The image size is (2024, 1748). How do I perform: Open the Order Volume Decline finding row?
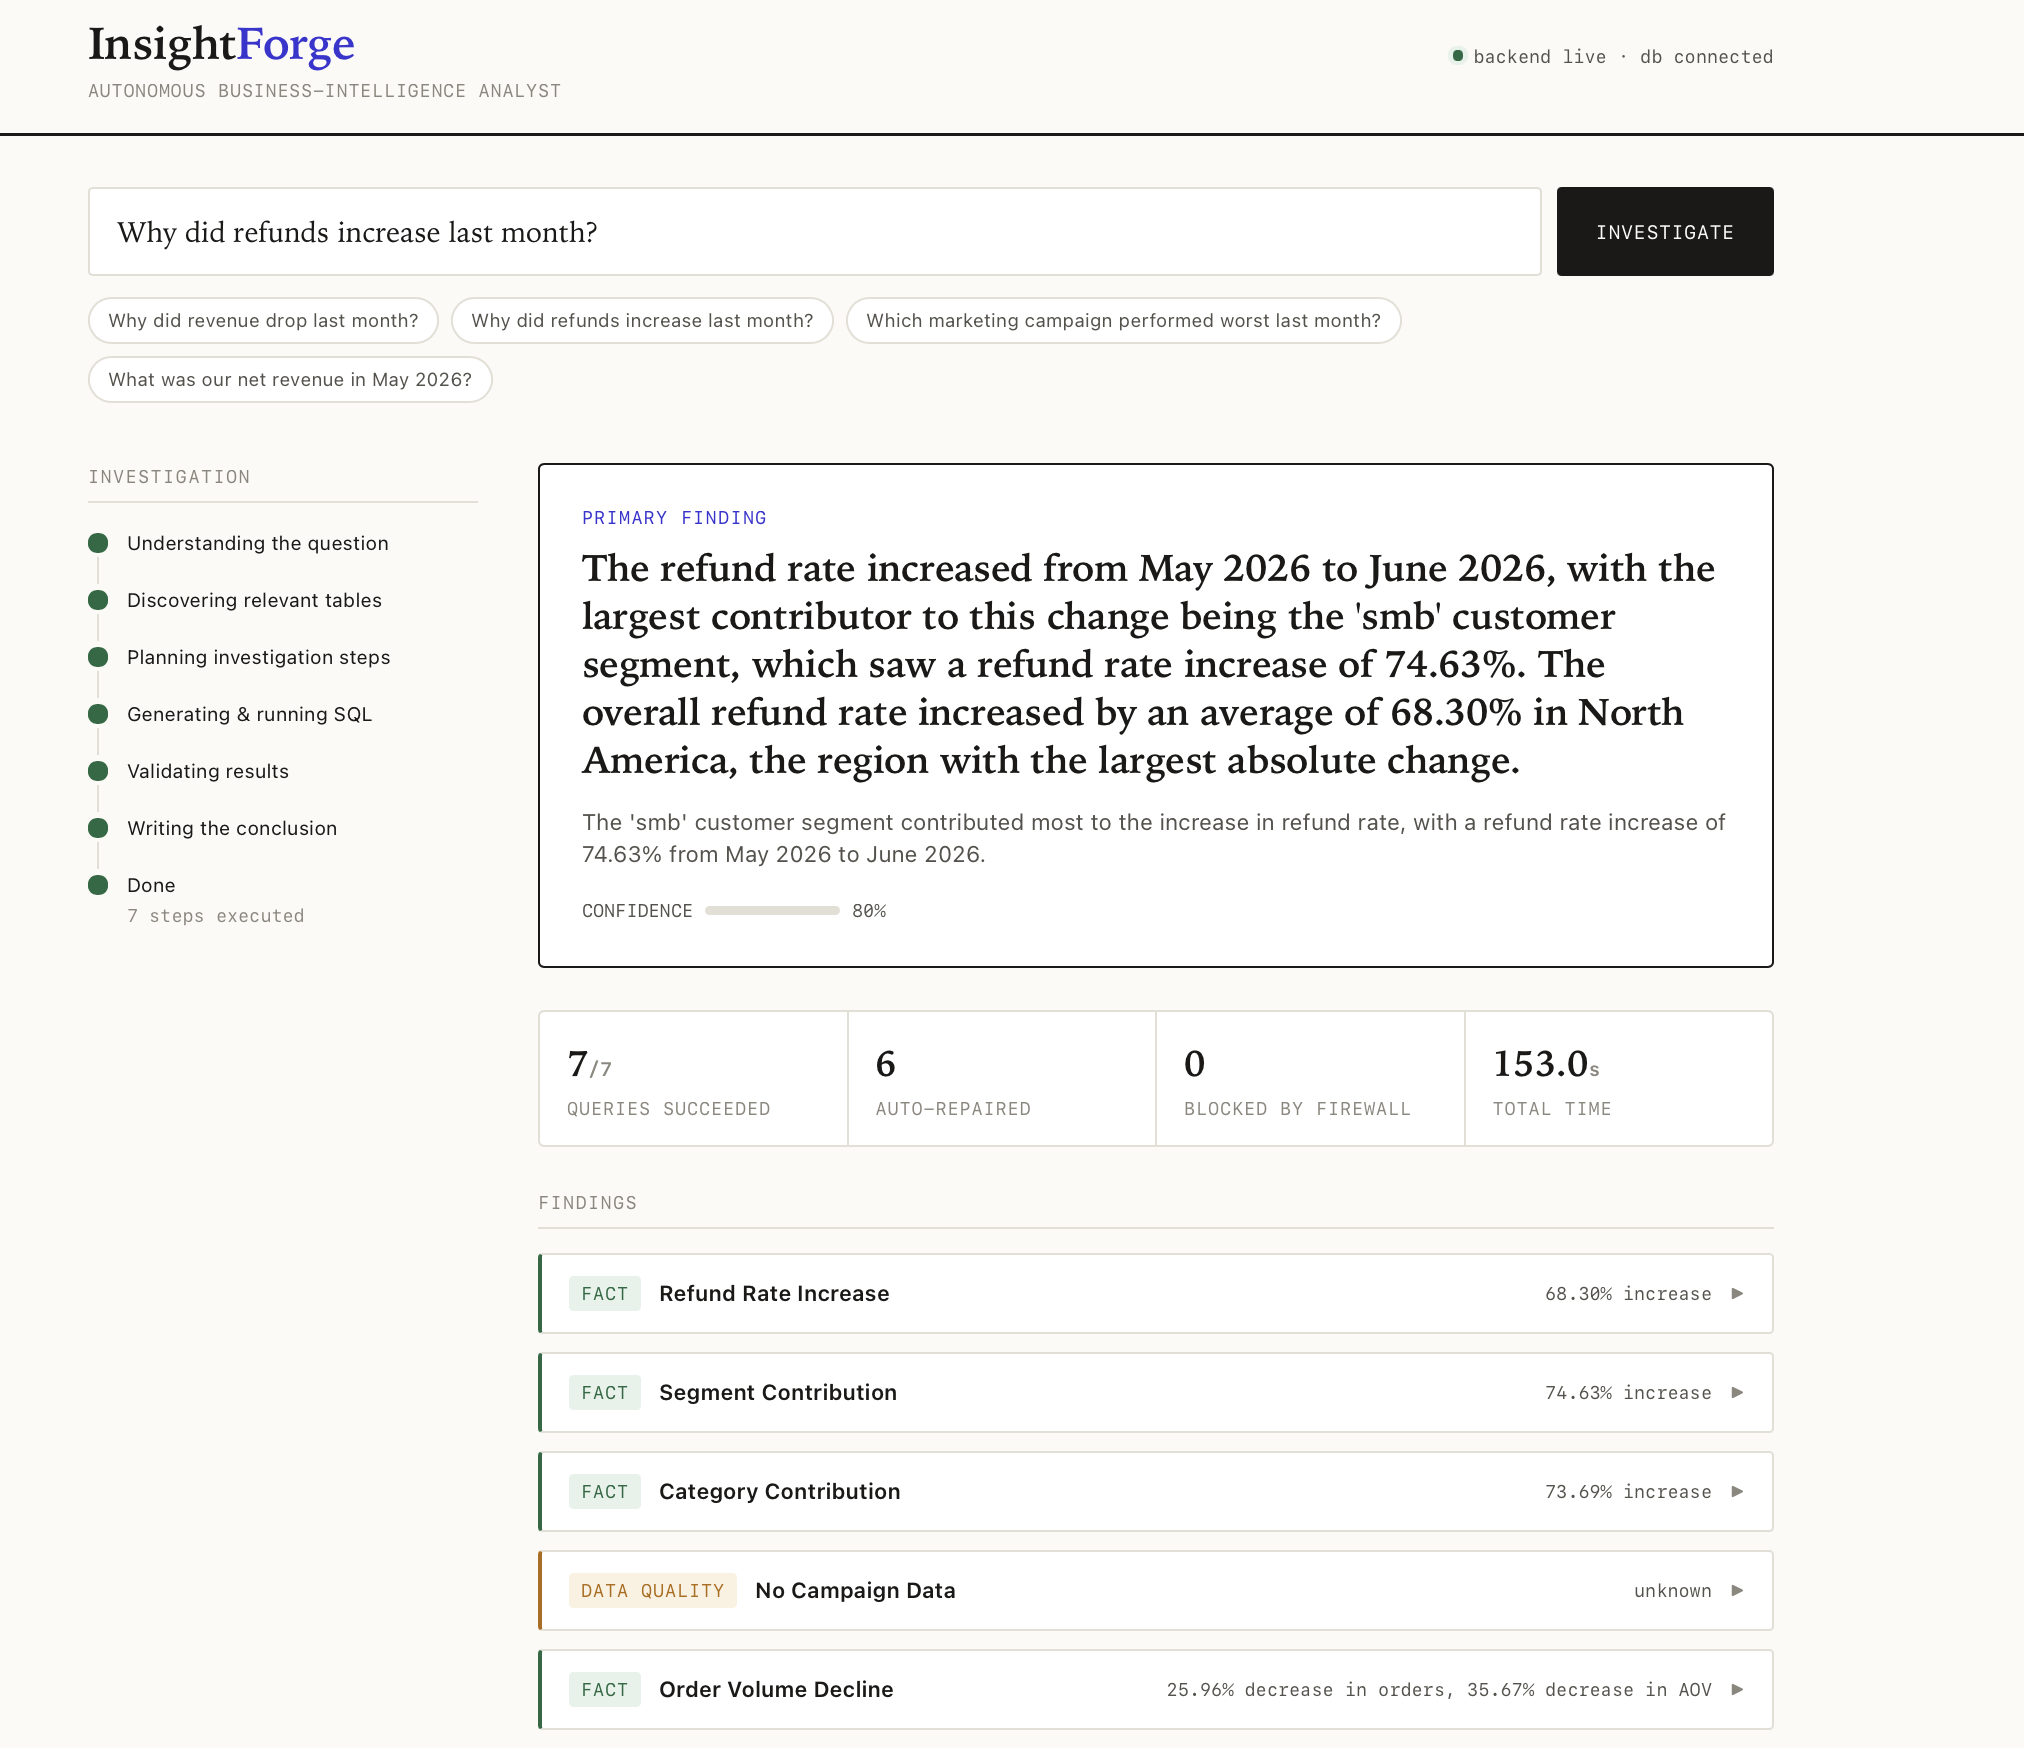coord(1156,1689)
